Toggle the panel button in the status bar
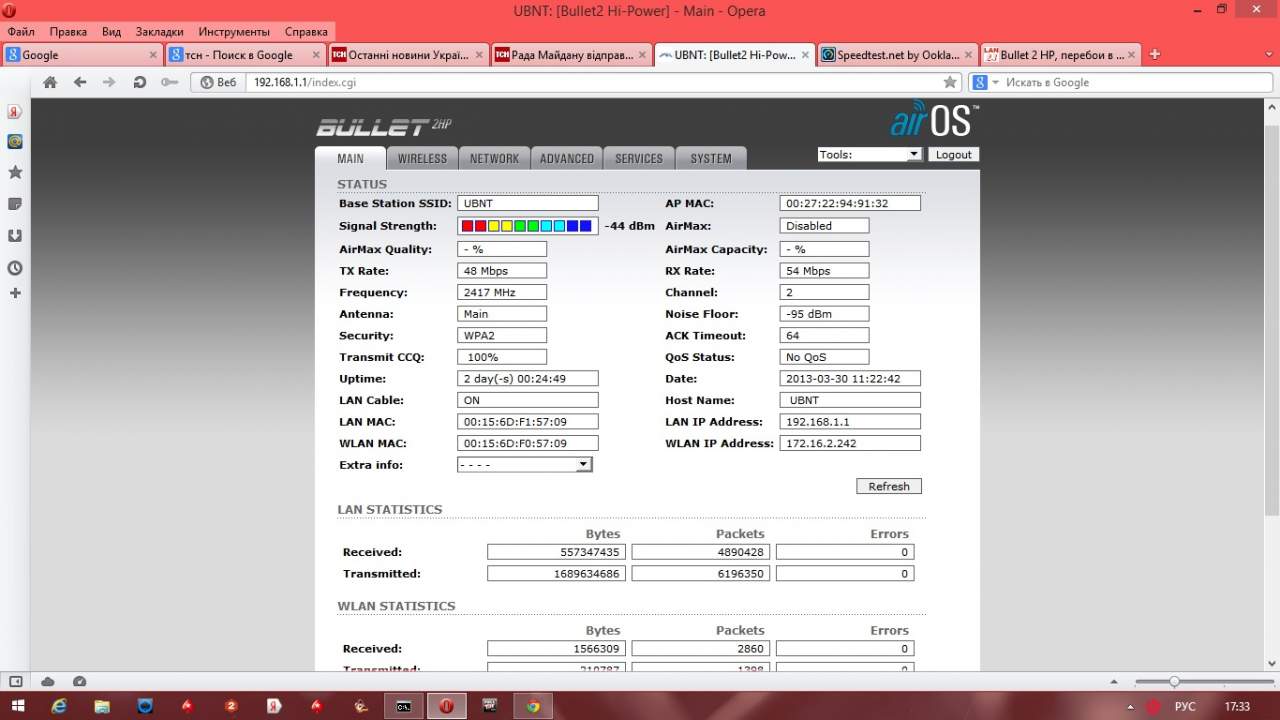 coord(16,681)
